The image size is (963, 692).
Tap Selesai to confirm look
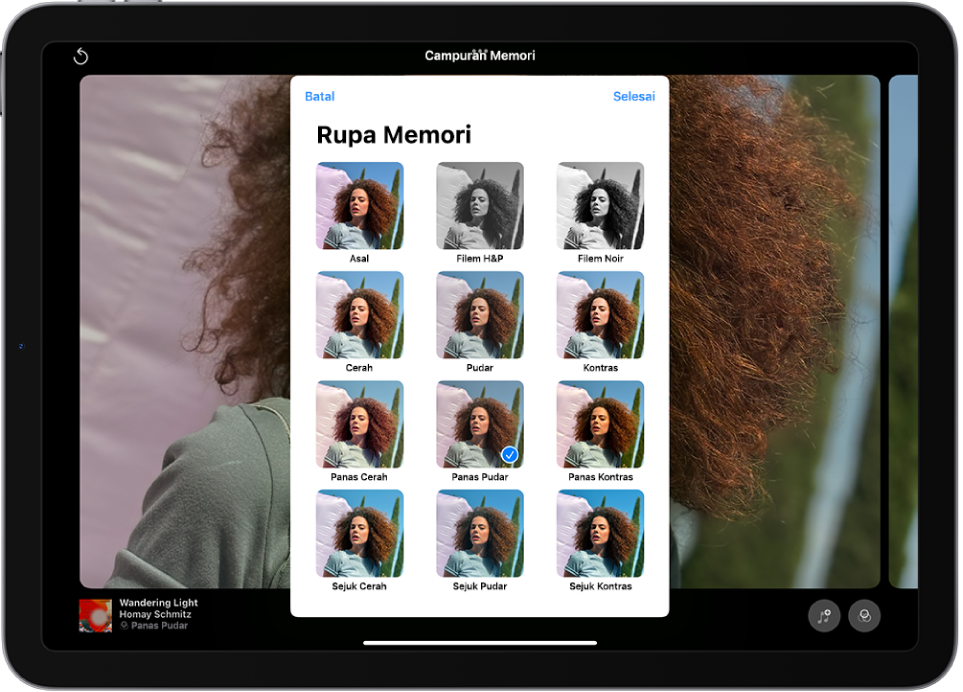click(634, 97)
